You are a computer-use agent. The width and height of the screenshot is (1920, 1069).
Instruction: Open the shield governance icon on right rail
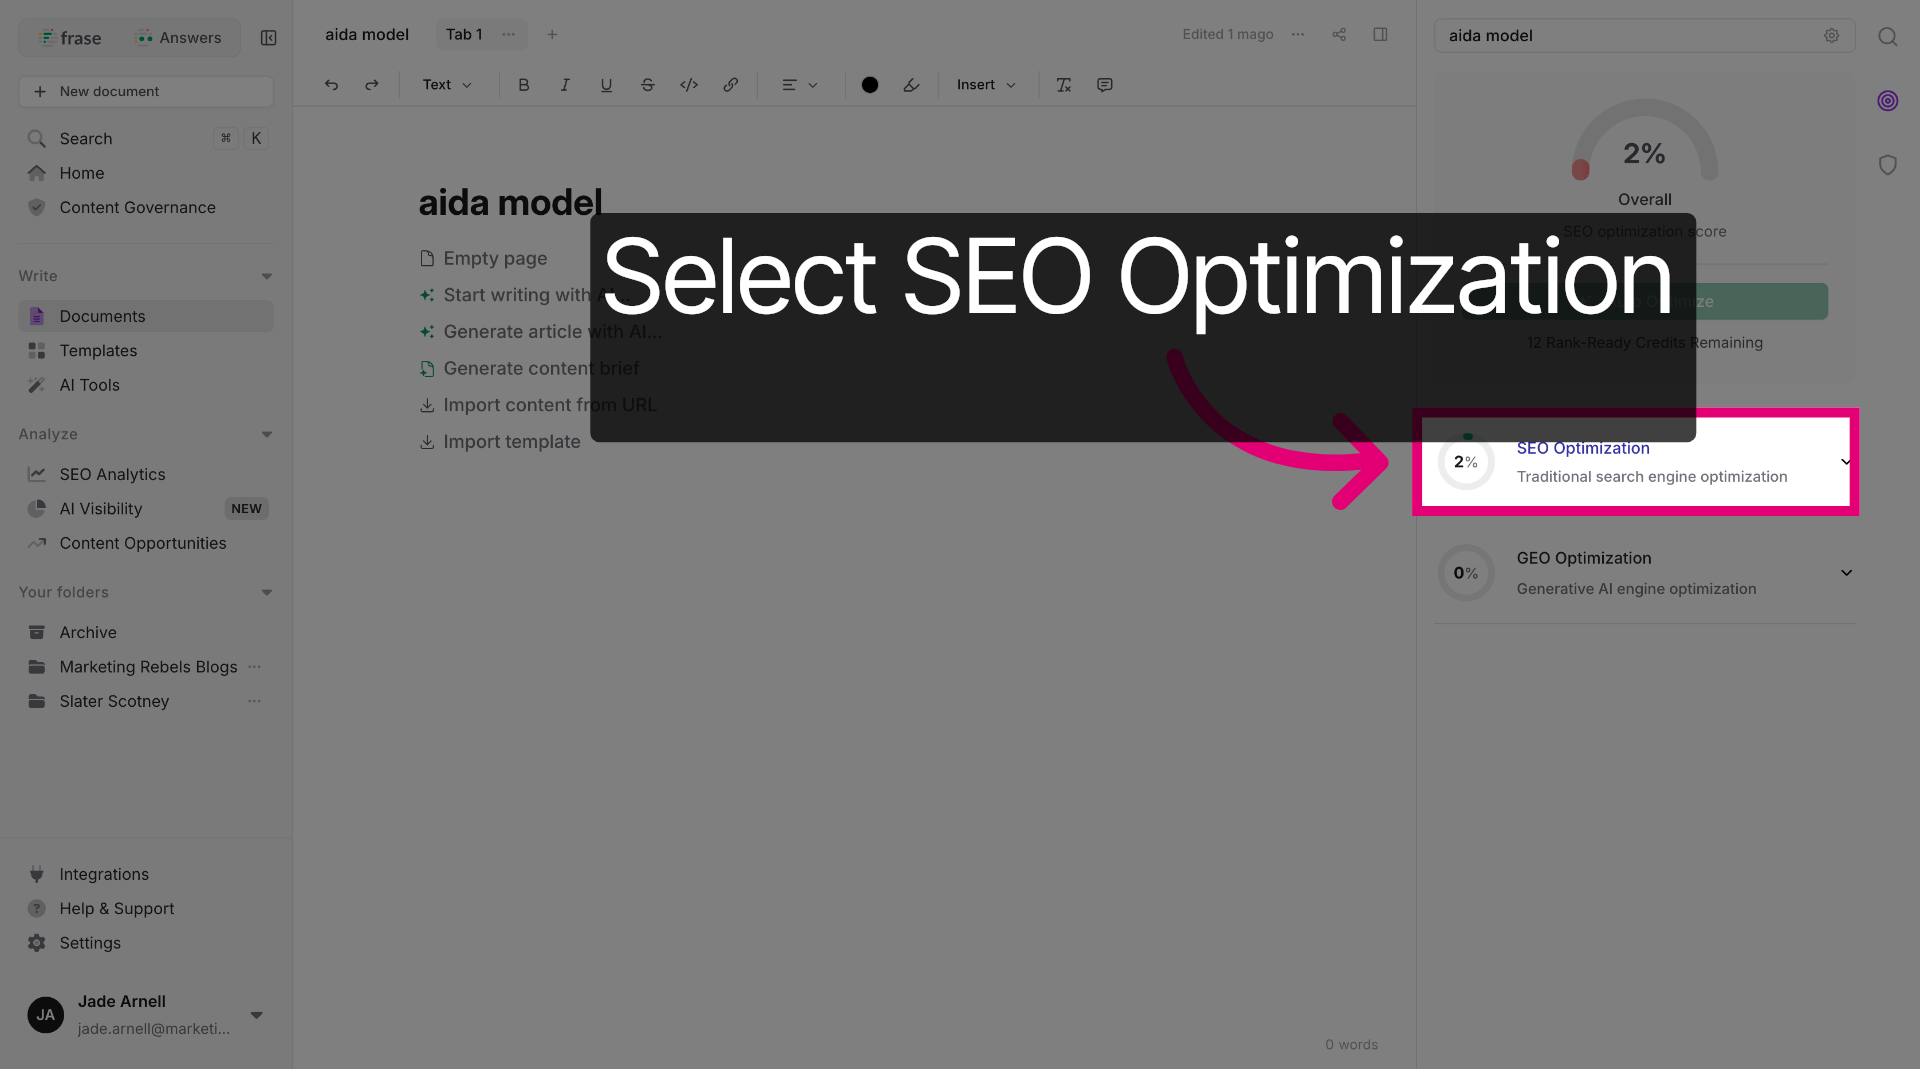(1888, 164)
